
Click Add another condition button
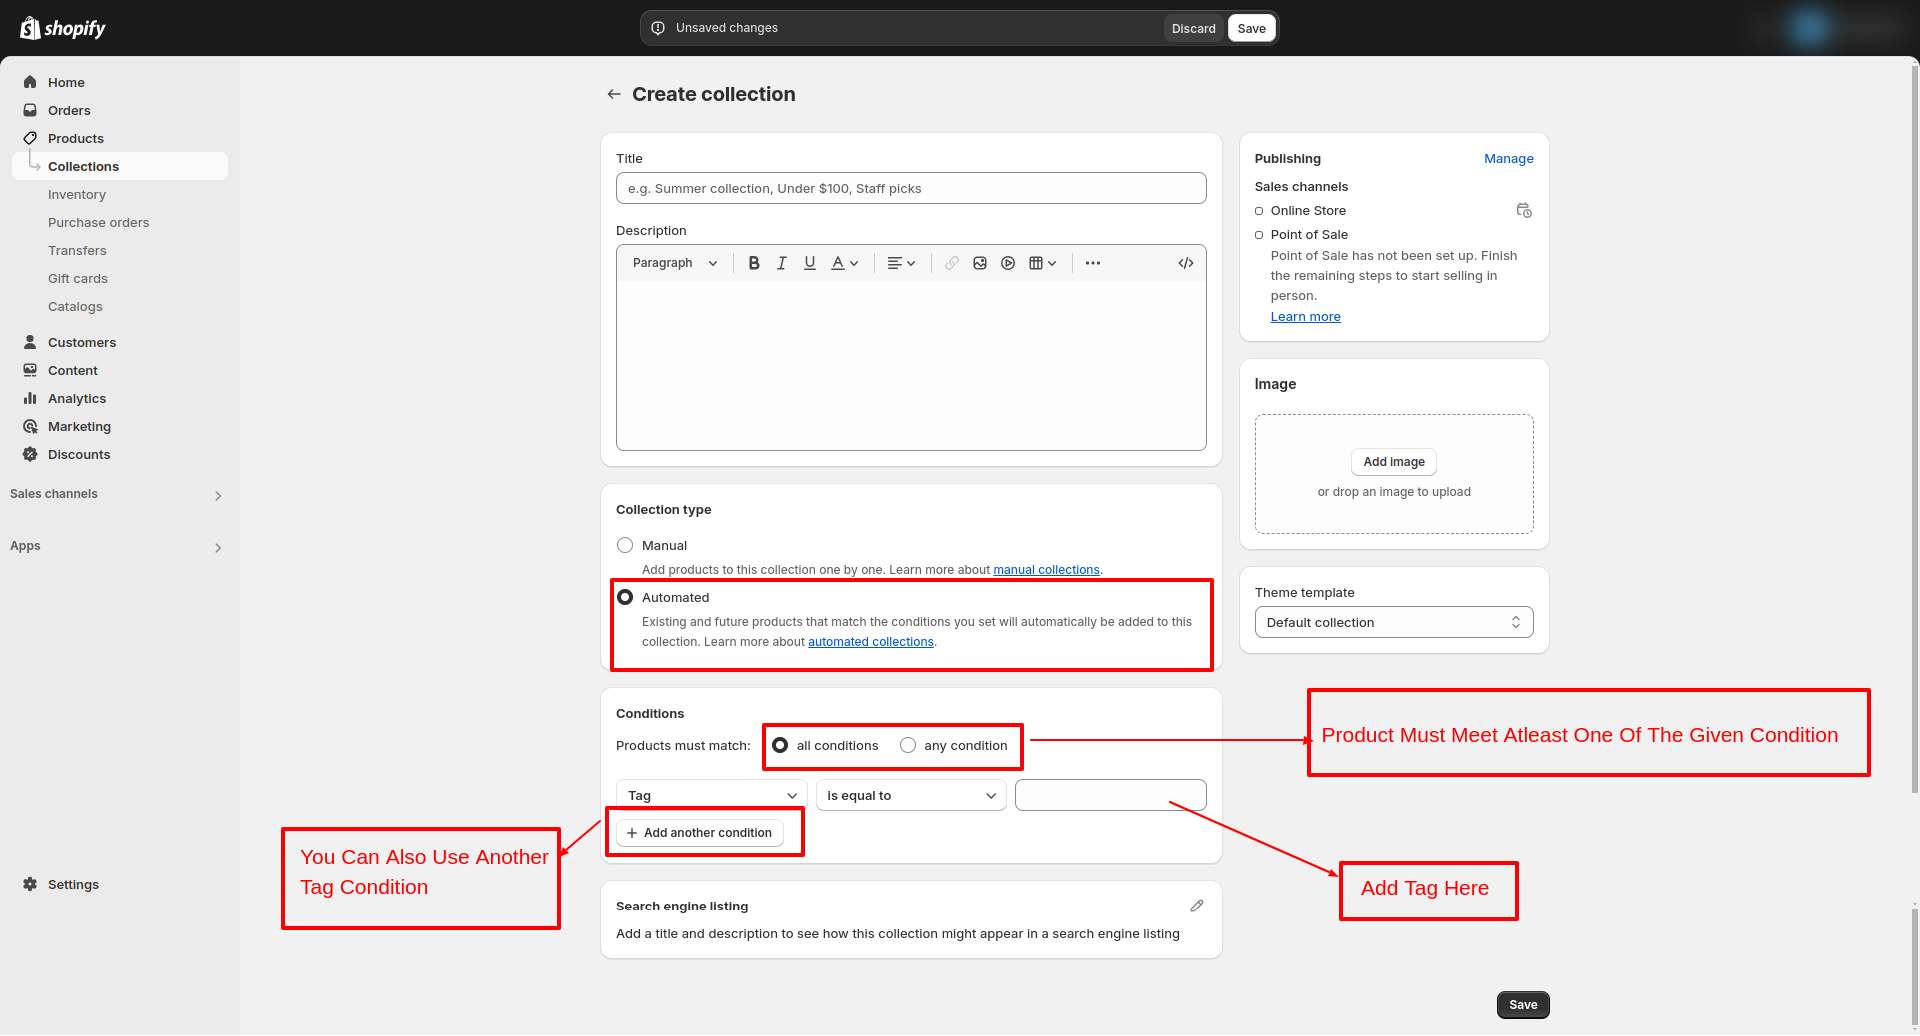tap(700, 832)
